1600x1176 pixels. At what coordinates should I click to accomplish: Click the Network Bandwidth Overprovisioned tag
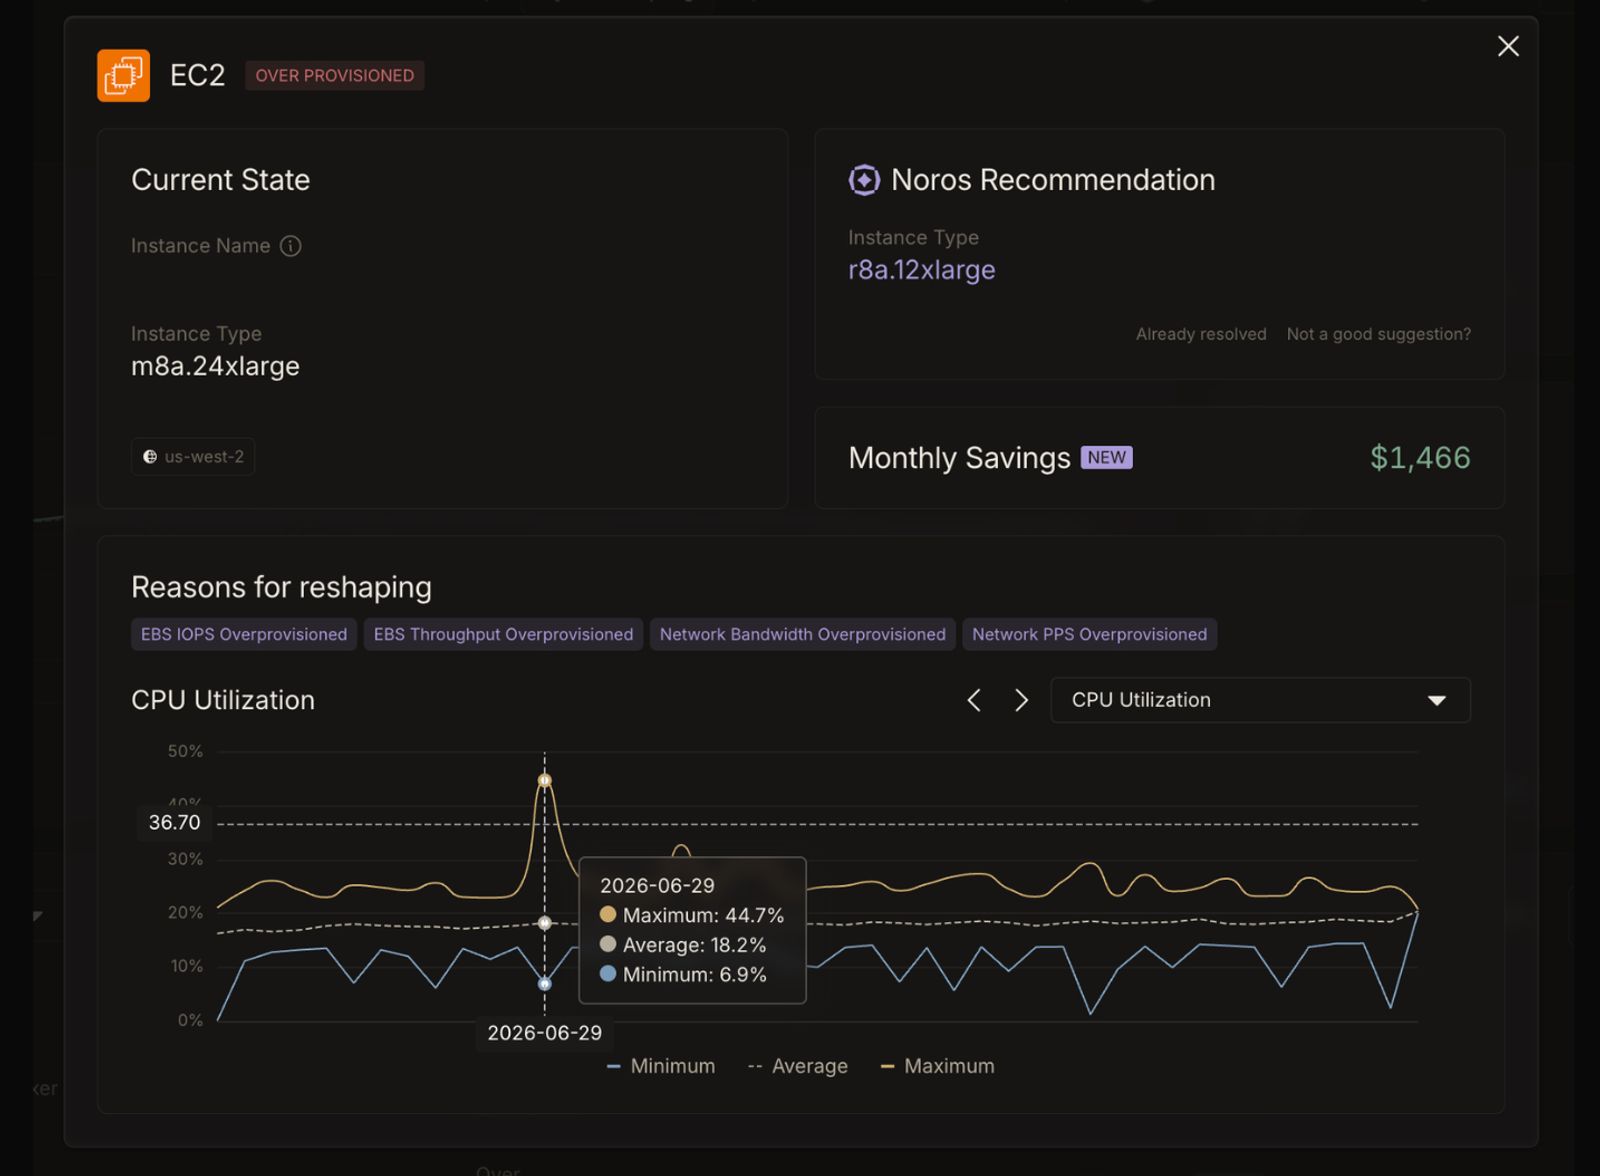[802, 634]
